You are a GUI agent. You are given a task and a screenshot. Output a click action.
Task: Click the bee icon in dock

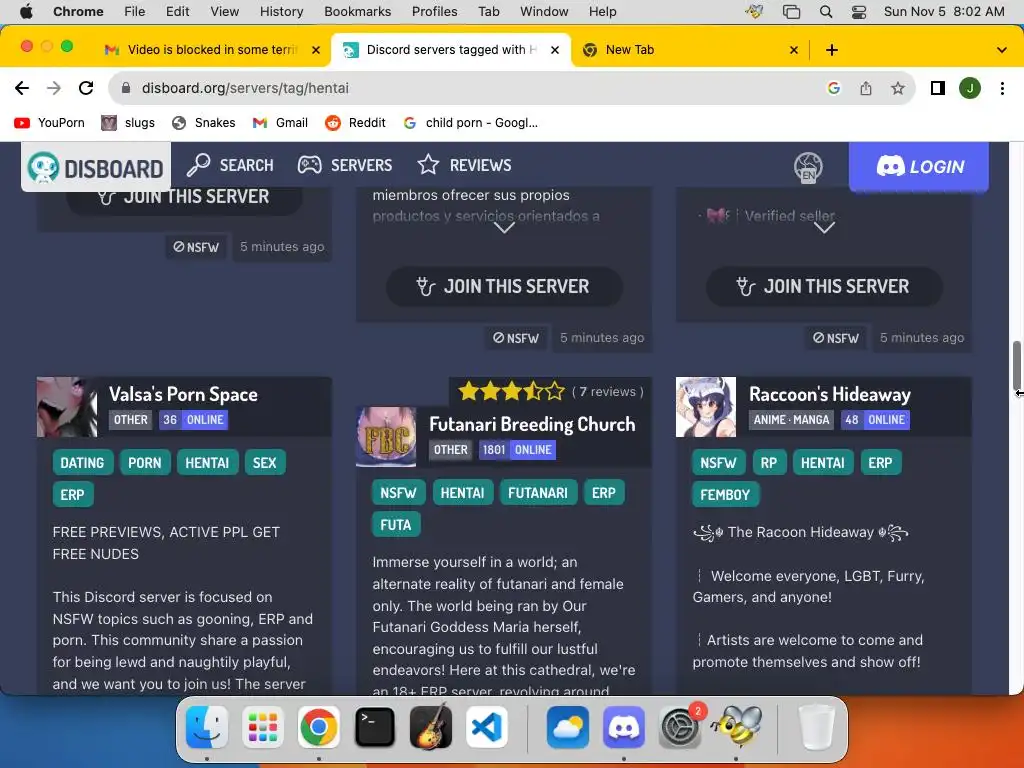[737, 727]
